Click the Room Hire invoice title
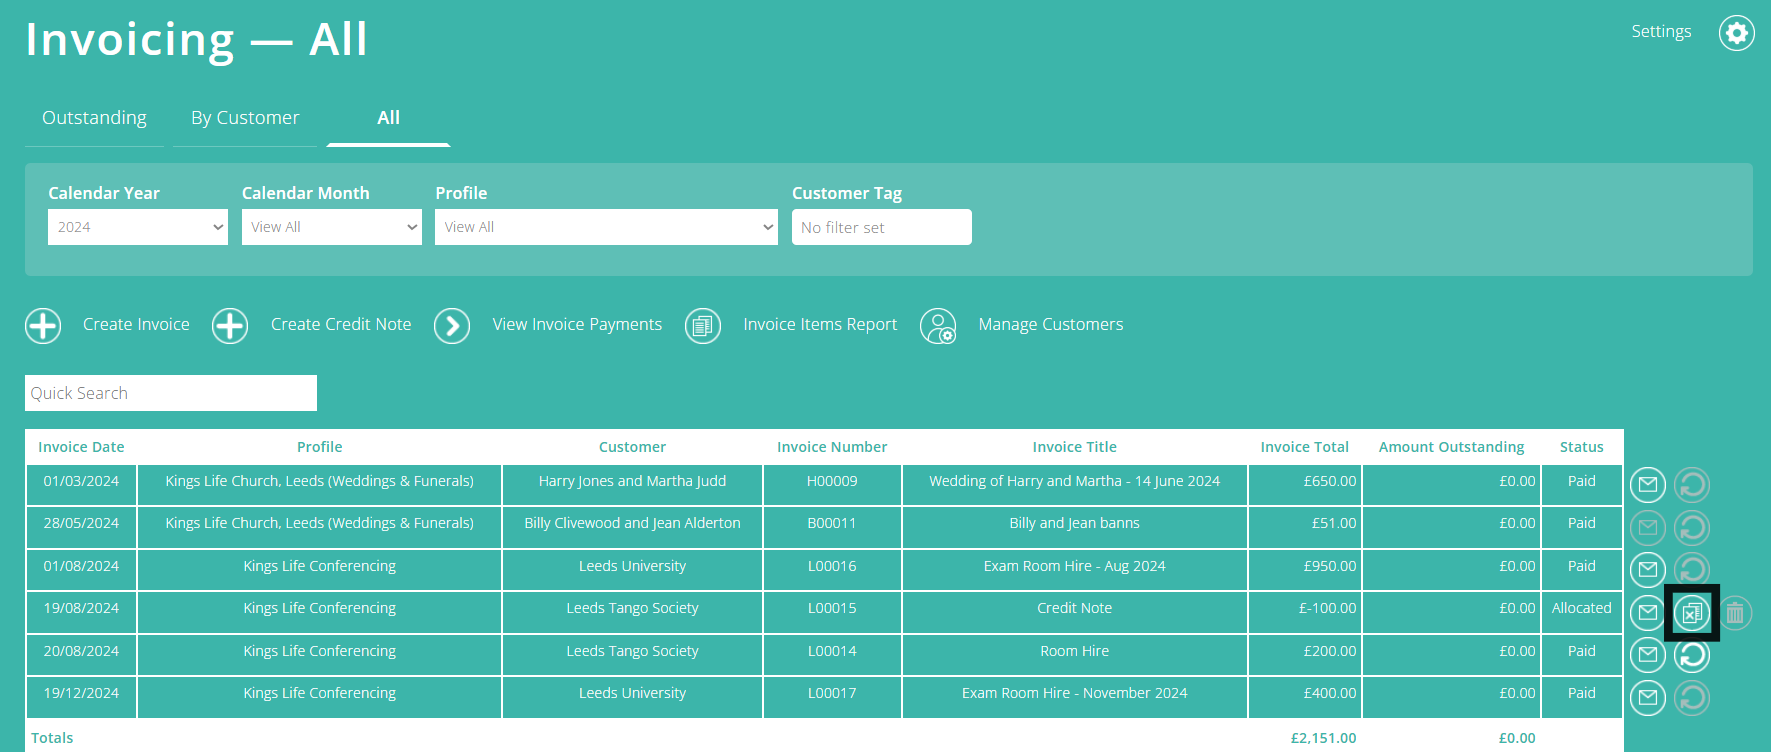 coord(1075,651)
